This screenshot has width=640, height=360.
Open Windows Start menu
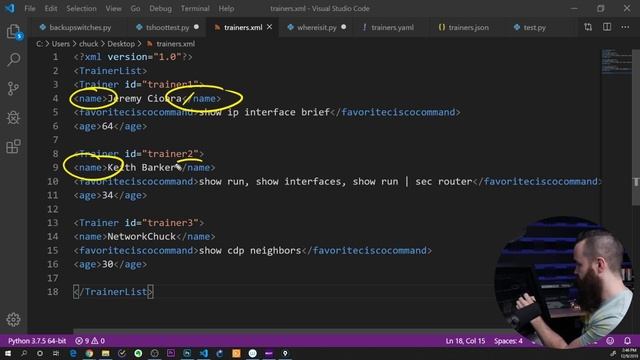click(8, 353)
